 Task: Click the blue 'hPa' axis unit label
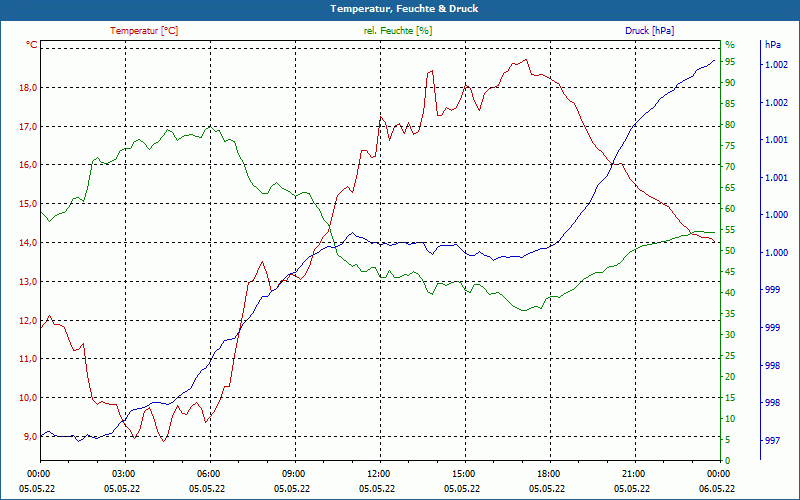click(772, 45)
